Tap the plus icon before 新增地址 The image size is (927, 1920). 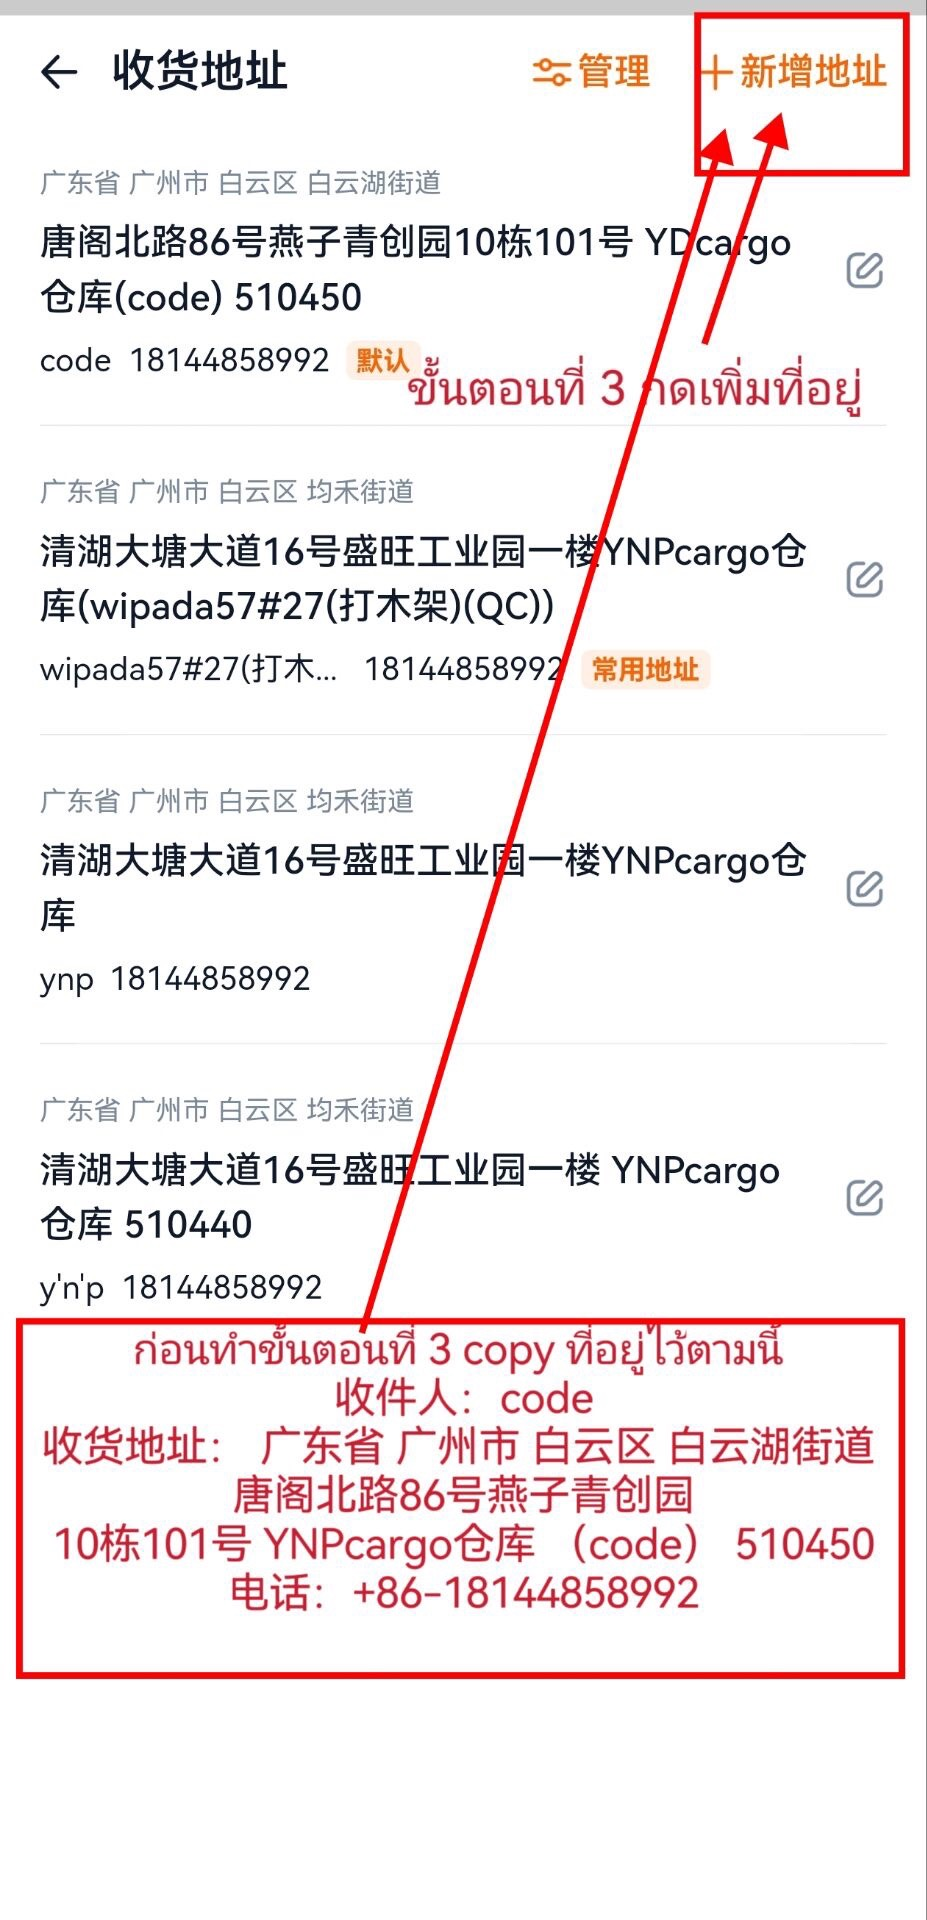click(714, 72)
